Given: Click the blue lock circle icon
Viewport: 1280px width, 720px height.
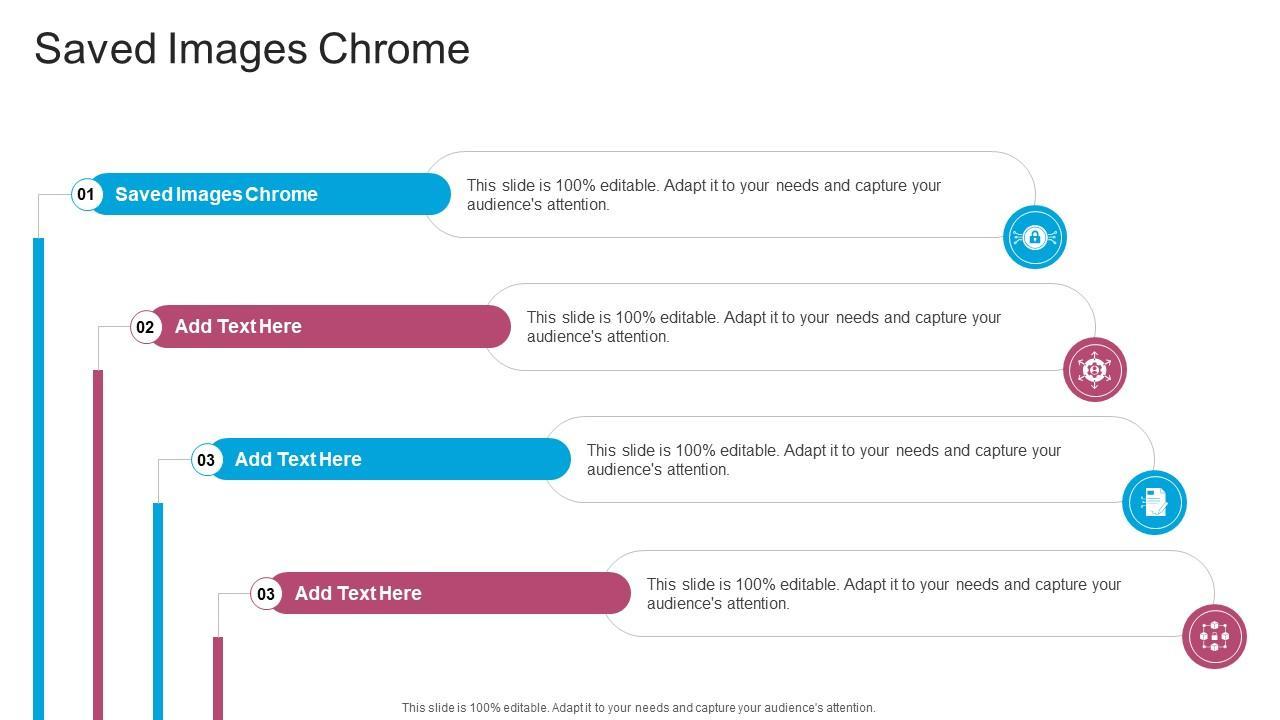Looking at the screenshot, I should click(x=1035, y=237).
